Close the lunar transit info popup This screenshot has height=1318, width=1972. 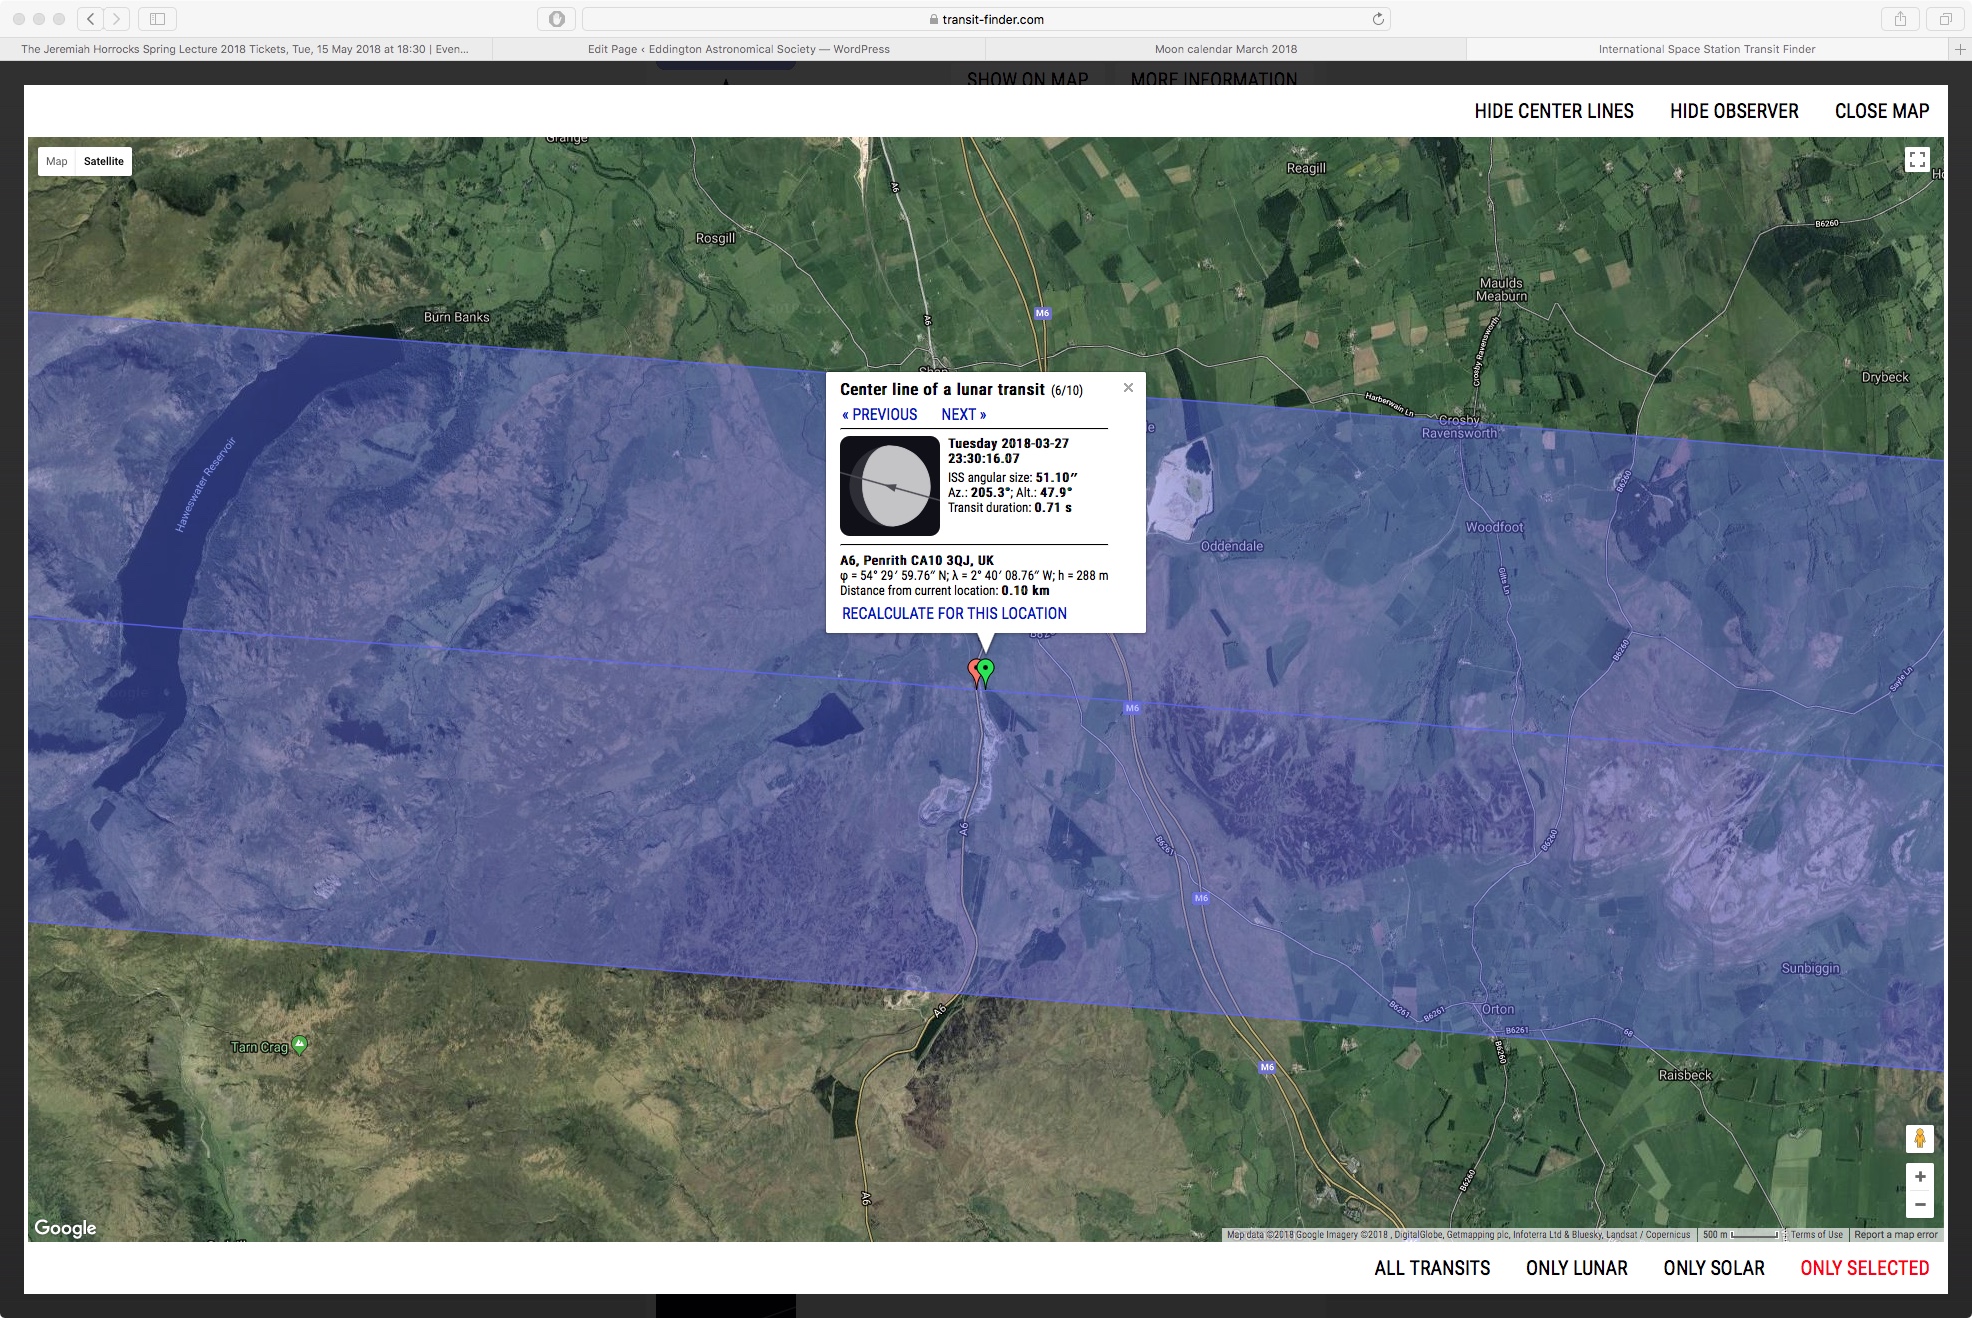pyautogui.click(x=1128, y=388)
